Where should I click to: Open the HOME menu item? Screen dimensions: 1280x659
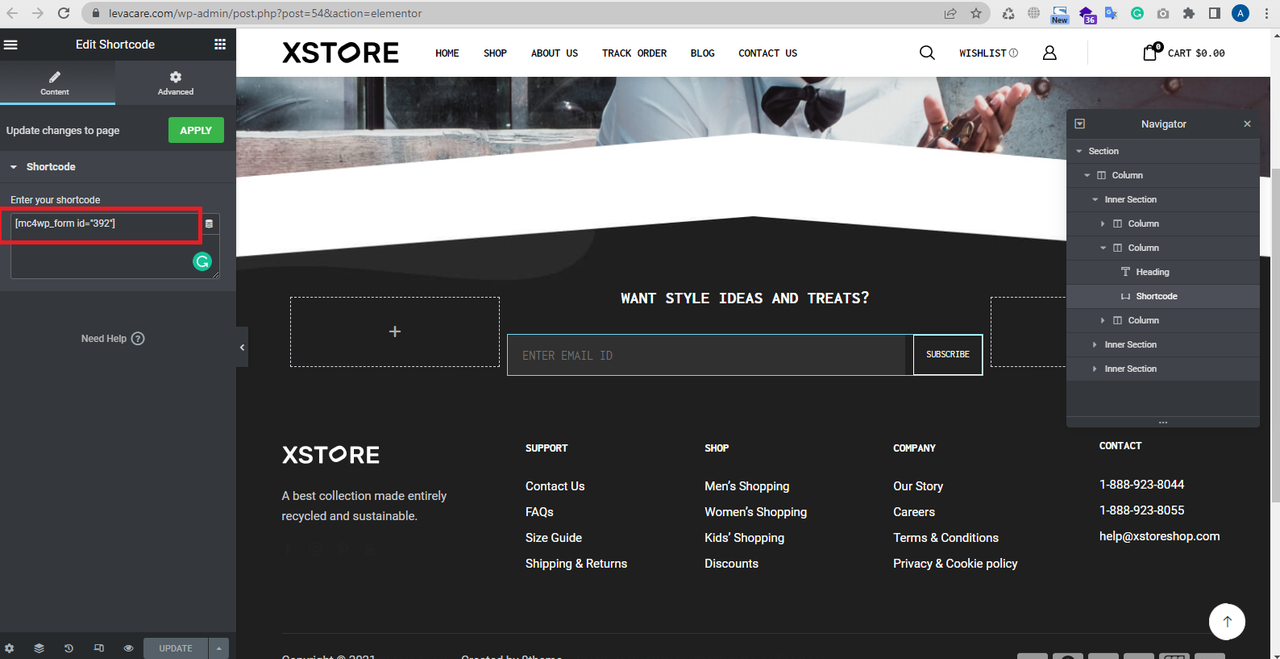coord(447,53)
